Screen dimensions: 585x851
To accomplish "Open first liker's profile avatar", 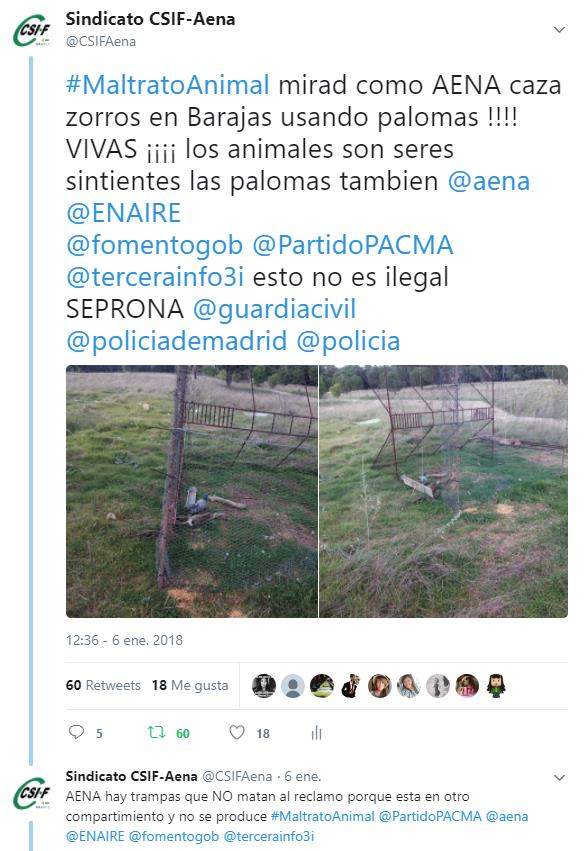I will [264, 686].
